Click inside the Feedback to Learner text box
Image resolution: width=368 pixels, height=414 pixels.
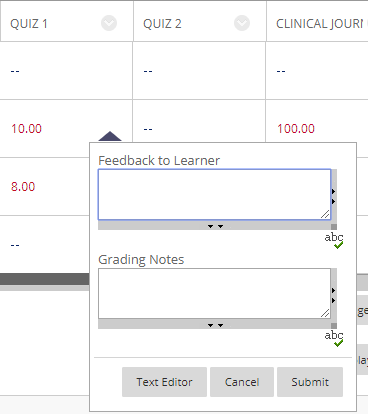(214, 194)
